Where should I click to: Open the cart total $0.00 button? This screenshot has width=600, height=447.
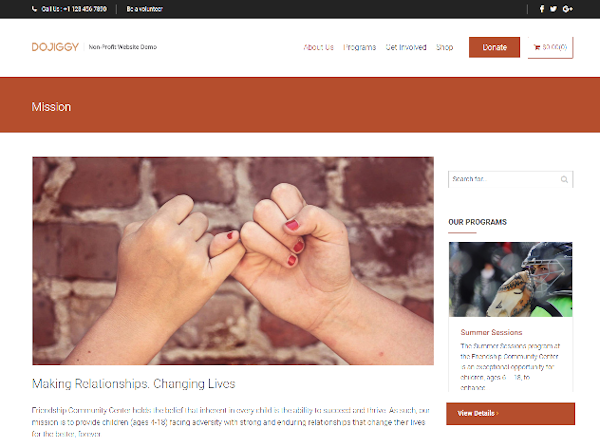coord(550,47)
